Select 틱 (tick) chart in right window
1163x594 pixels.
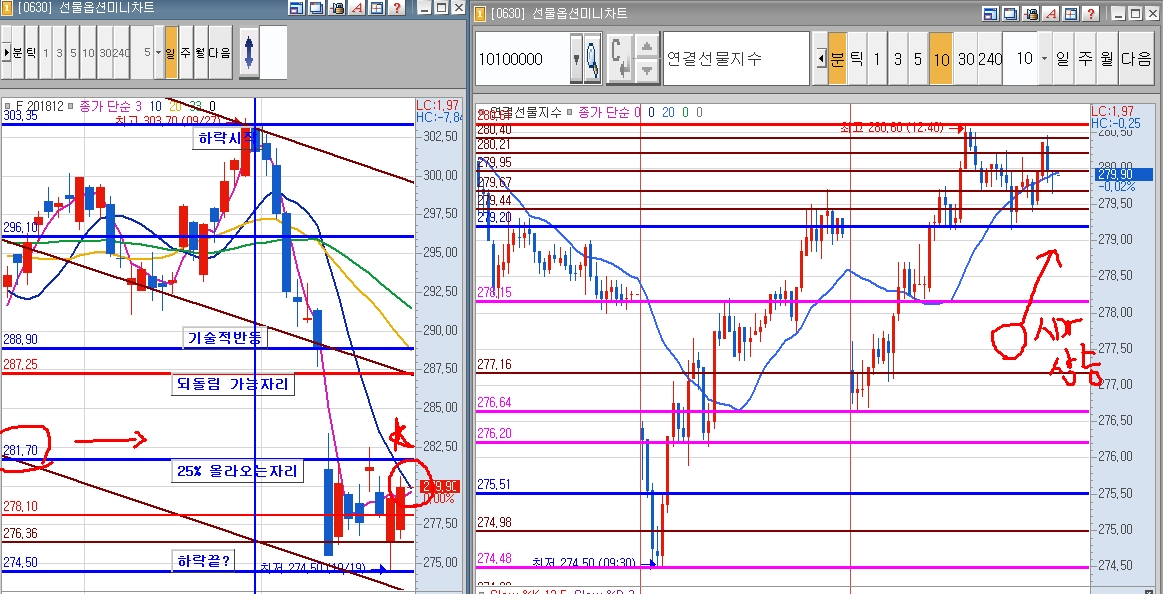click(x=857, y=59)
